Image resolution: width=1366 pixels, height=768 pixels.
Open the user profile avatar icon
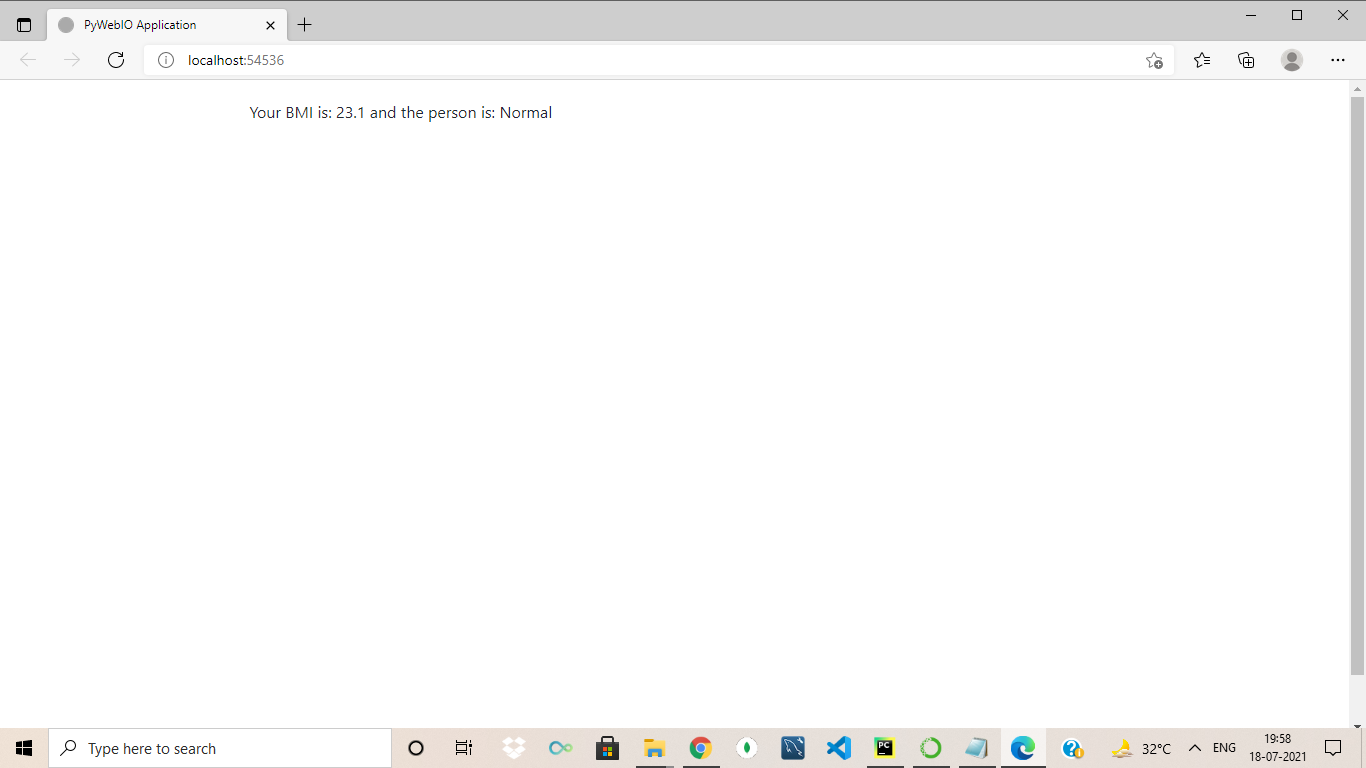pos(1292,60)
